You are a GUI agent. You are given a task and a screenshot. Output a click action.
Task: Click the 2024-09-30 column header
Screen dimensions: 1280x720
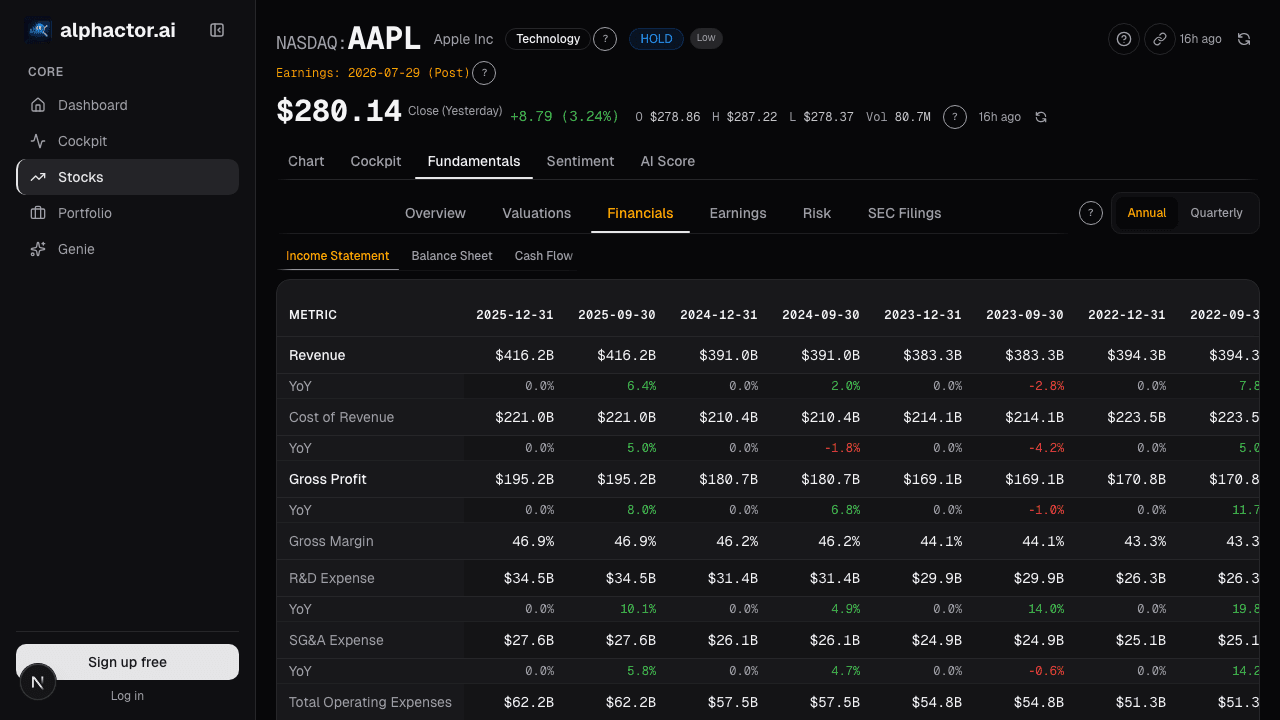click(x=820, y=315)
